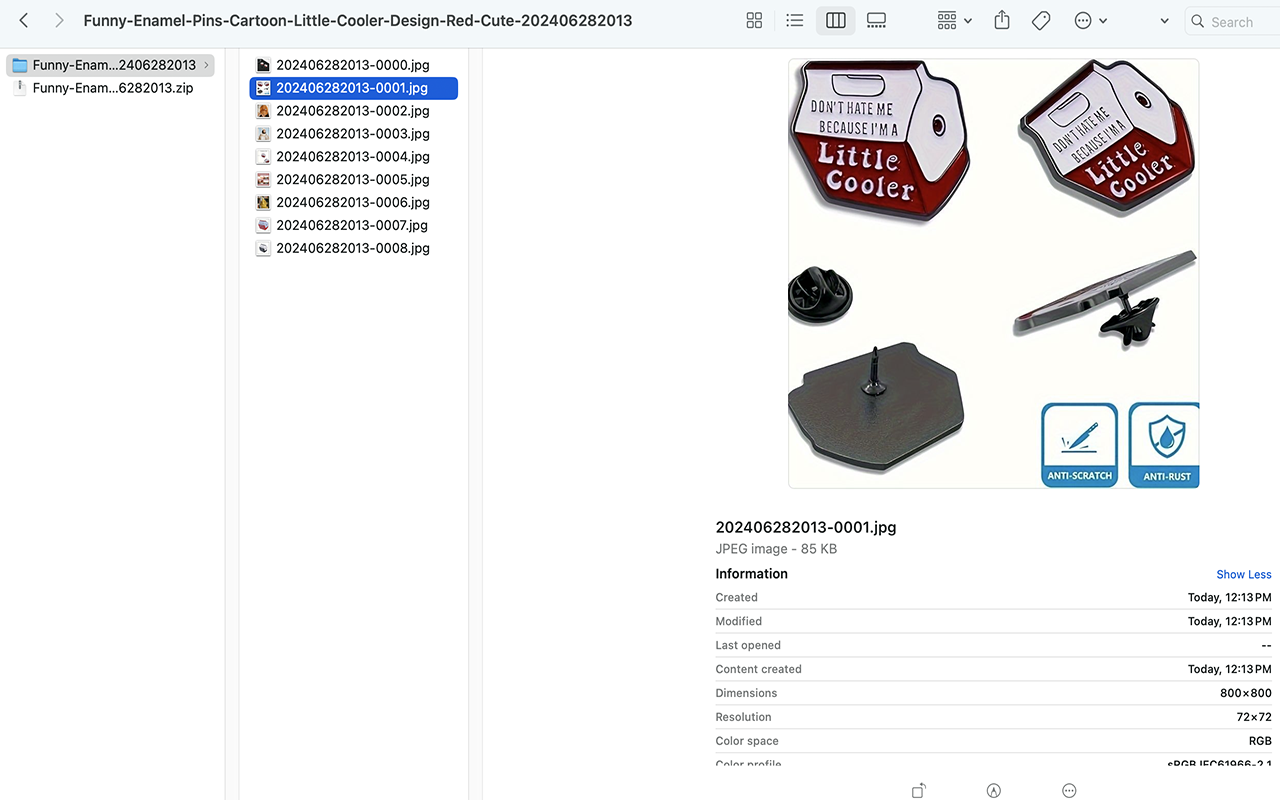This screenshot has height=800, width=1280.
Task: Select the currently active column view toggle
Action: pyautogui.click(x=835, y=20)
